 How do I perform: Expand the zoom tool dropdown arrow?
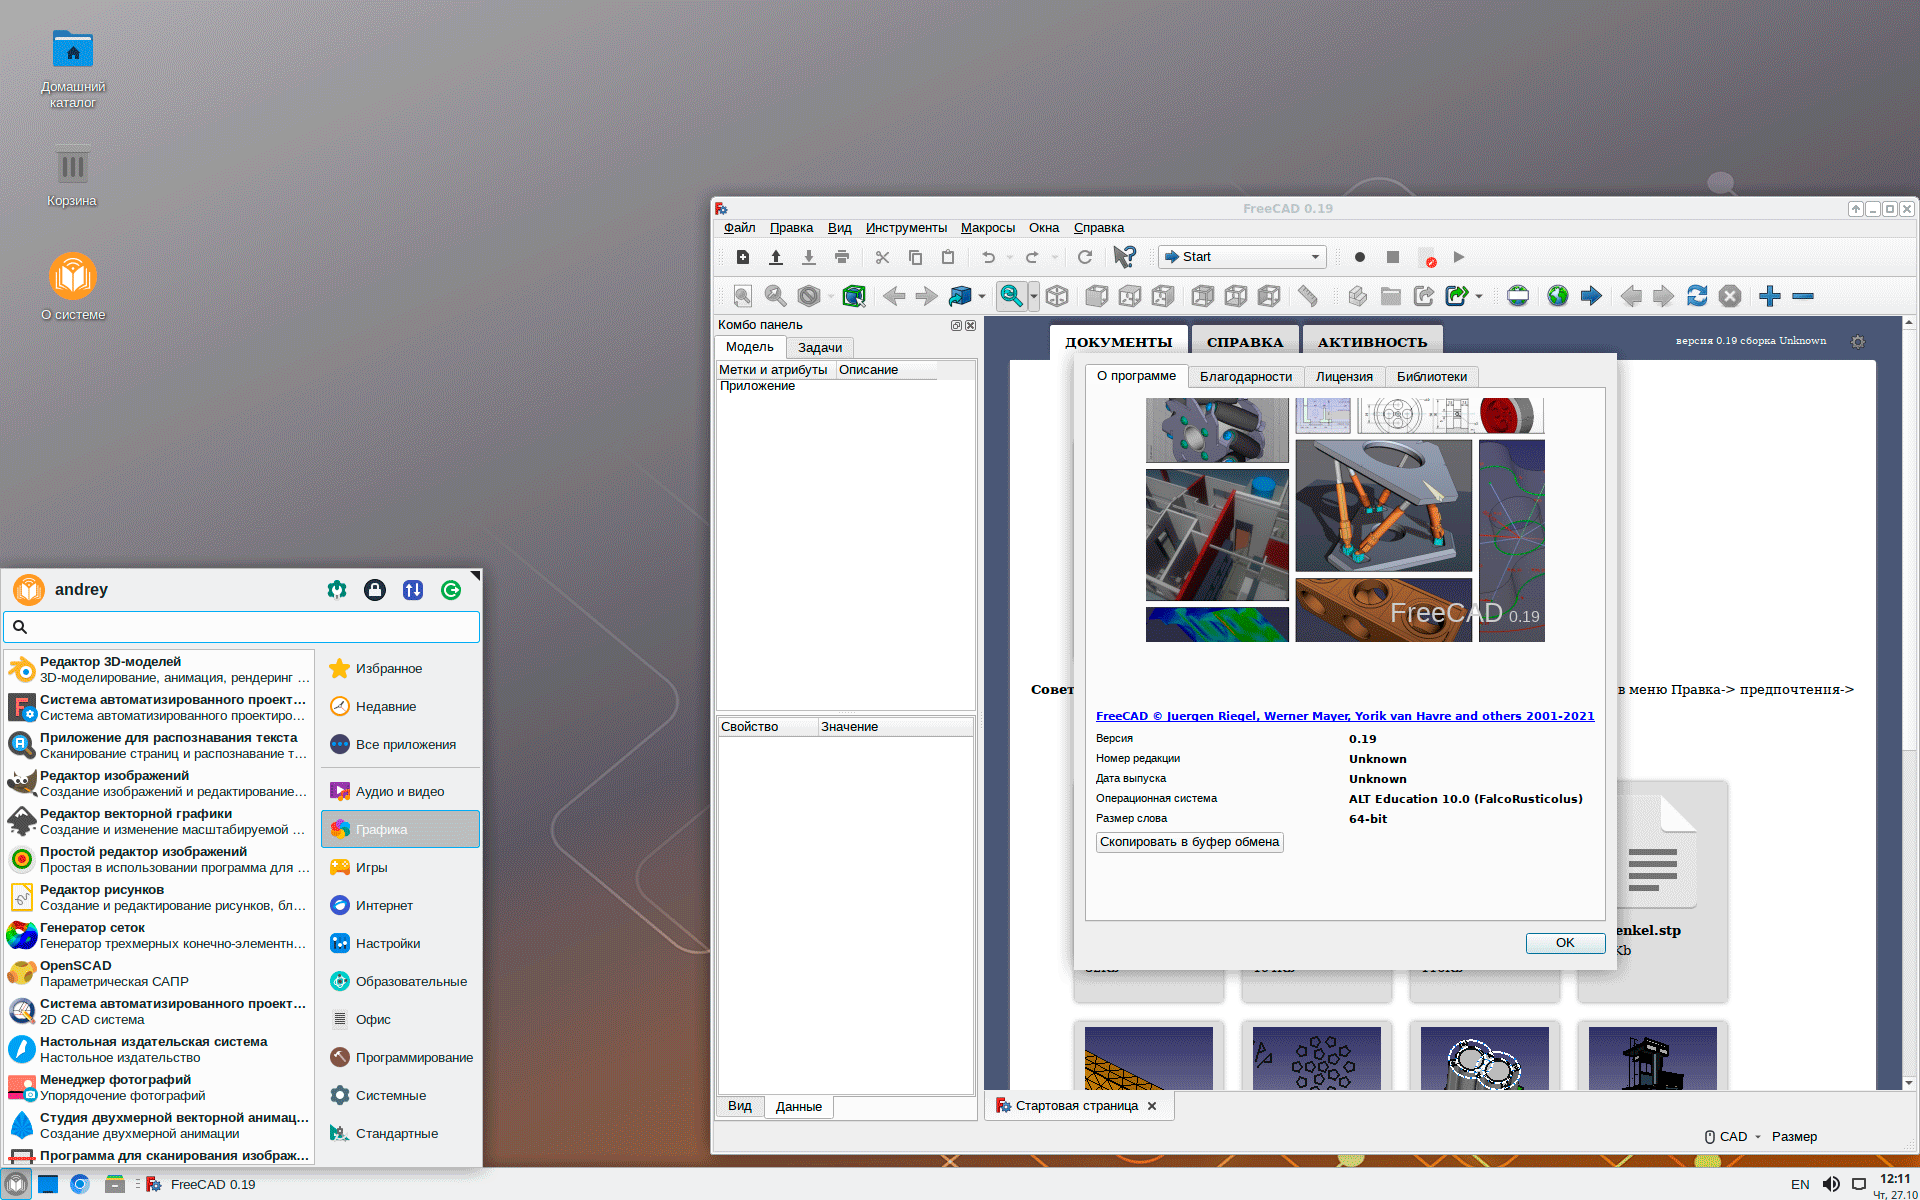[1034, 296]
